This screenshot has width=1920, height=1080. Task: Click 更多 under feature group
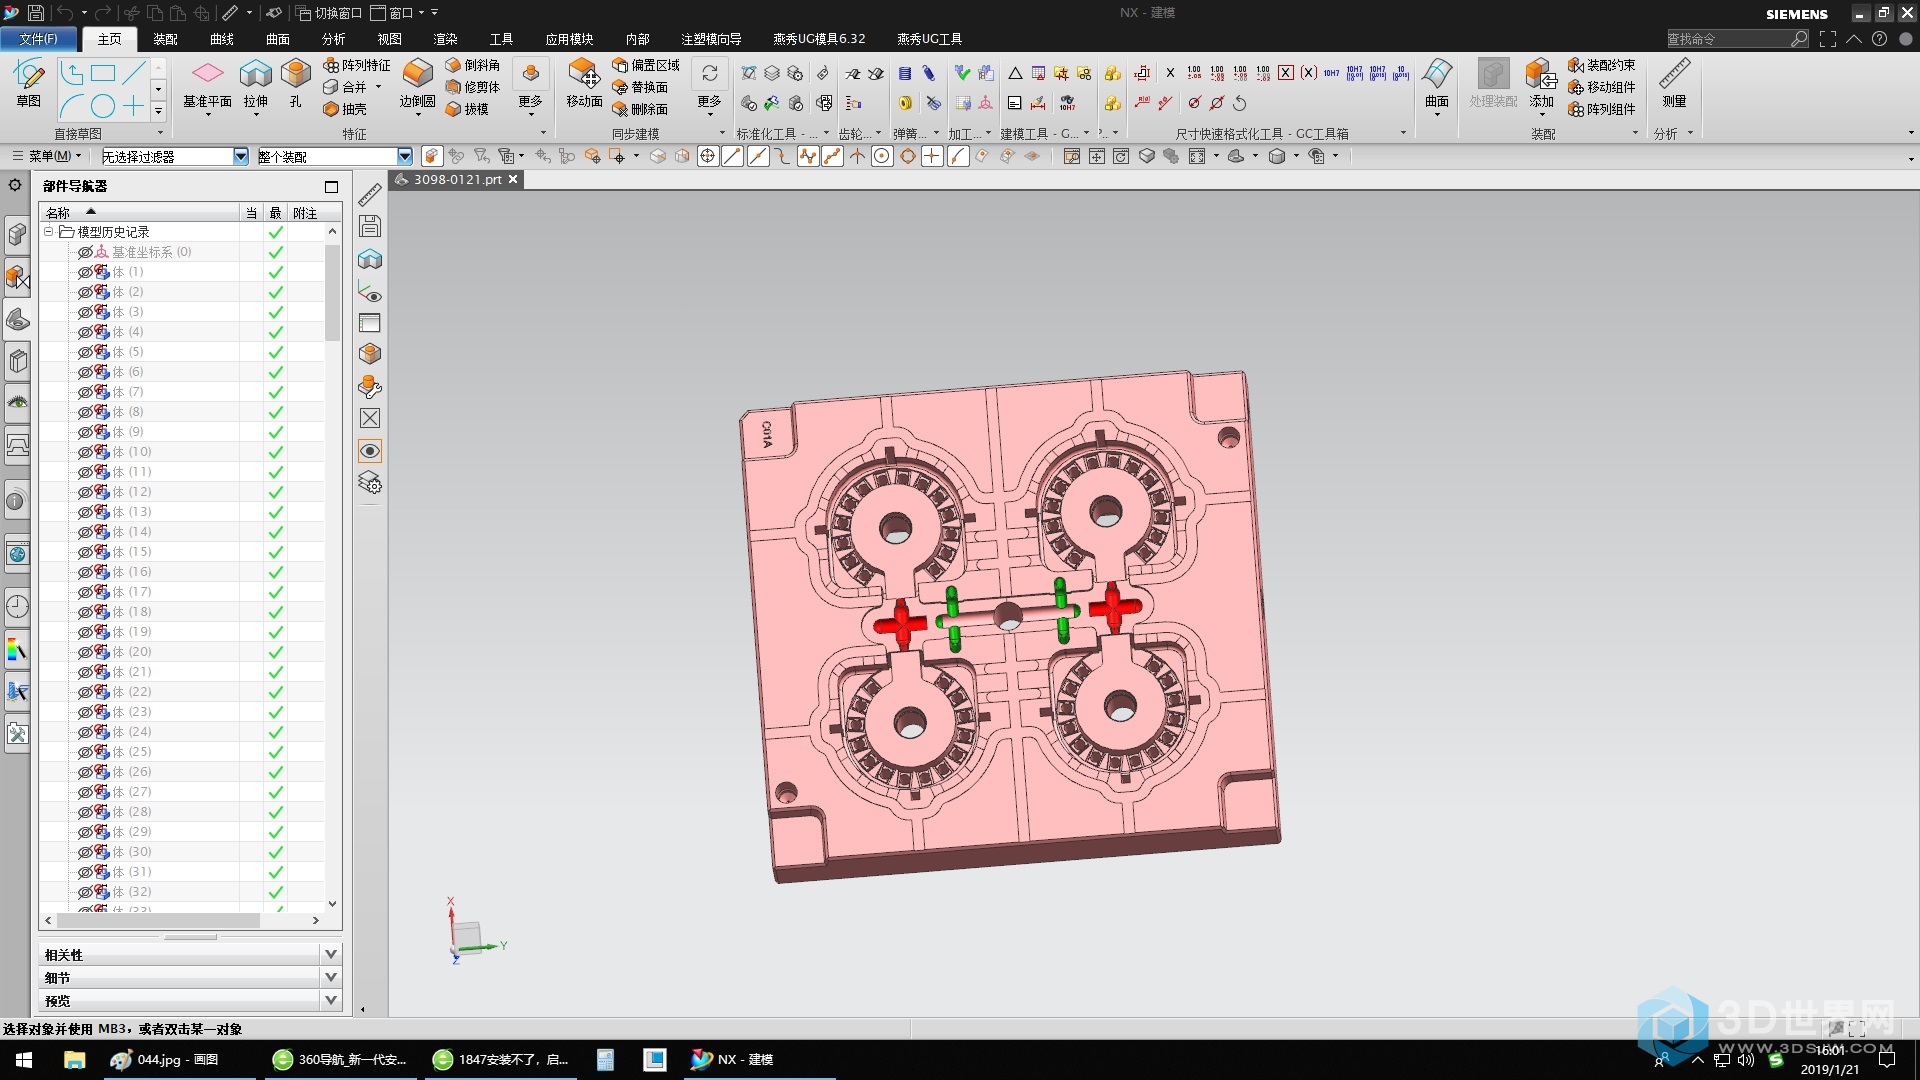(x=530, y=85)
